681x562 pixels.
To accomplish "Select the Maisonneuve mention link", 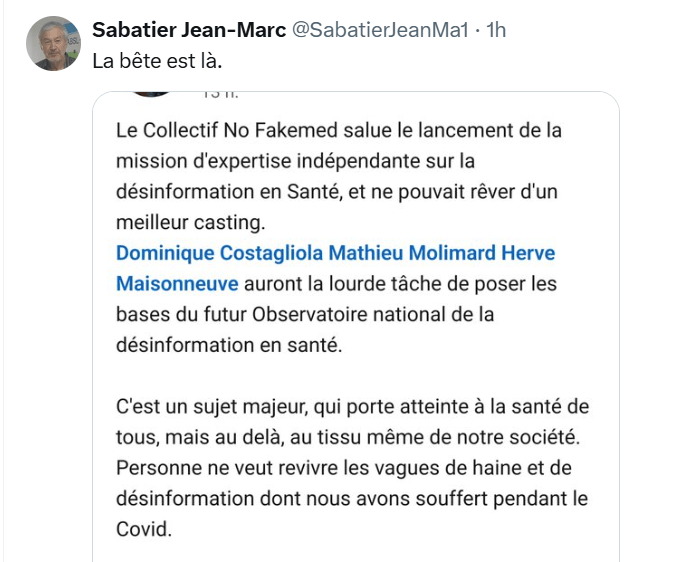I will tap(176, 284).
